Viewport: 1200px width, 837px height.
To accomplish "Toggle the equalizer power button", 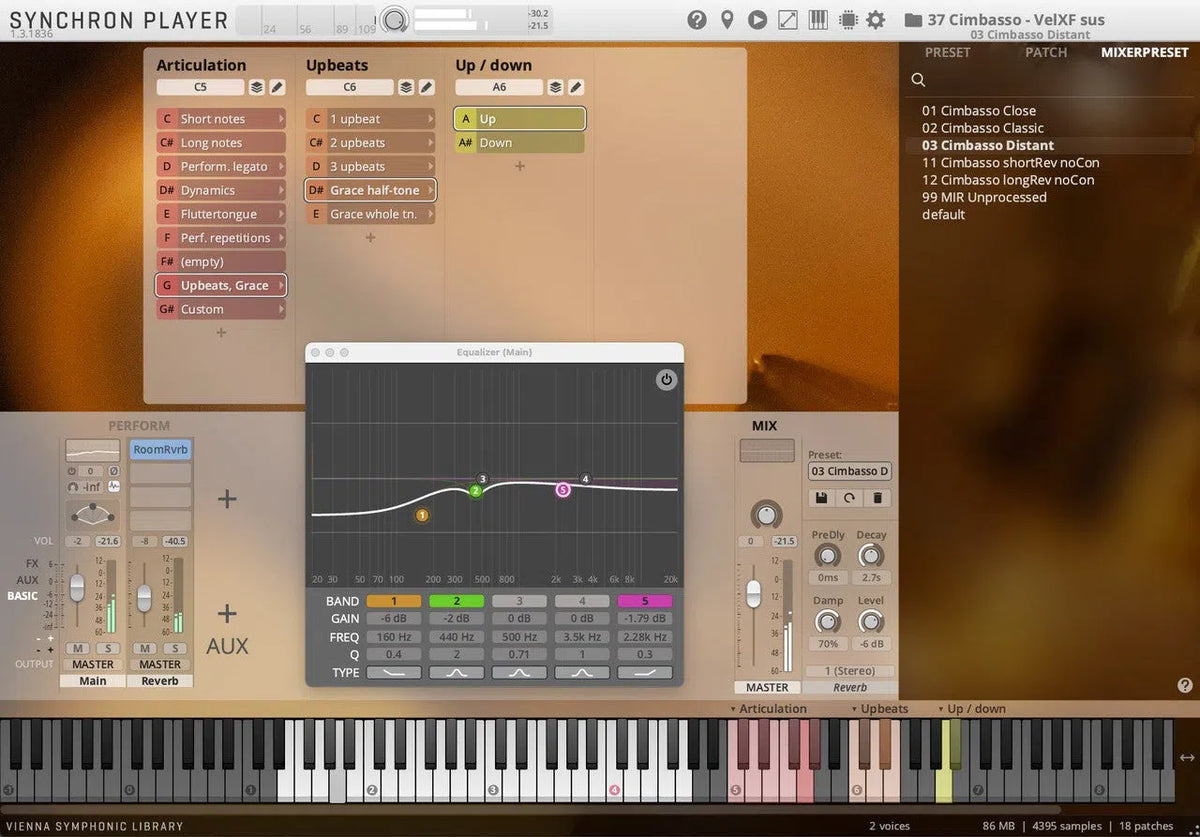I will (666, 380).
